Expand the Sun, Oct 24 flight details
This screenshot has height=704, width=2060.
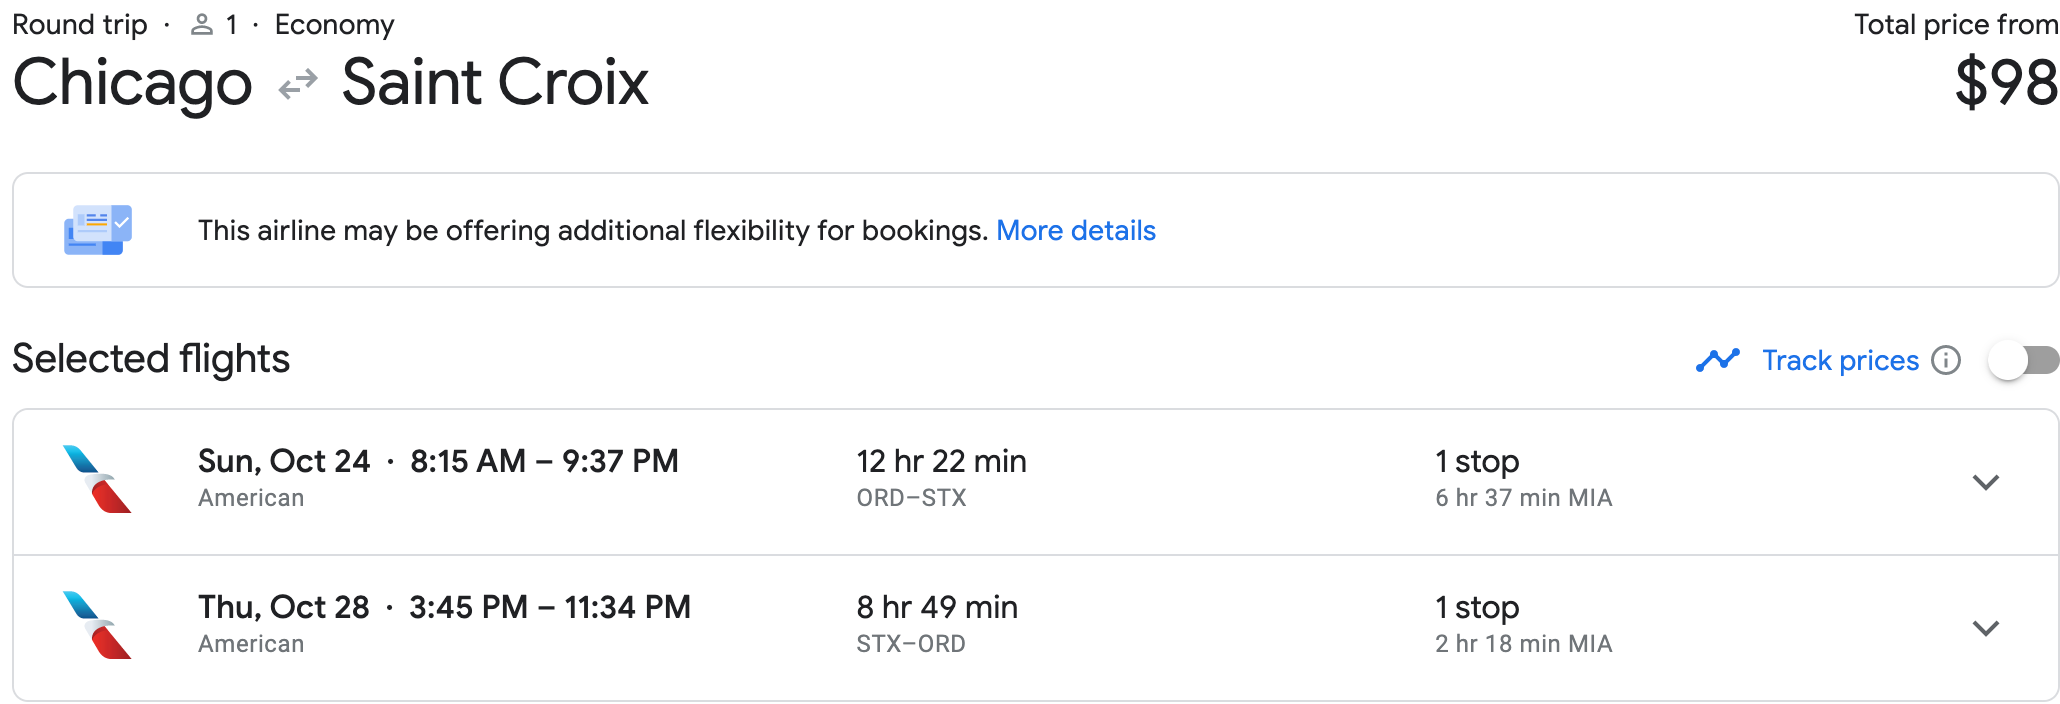(1985, 482)
